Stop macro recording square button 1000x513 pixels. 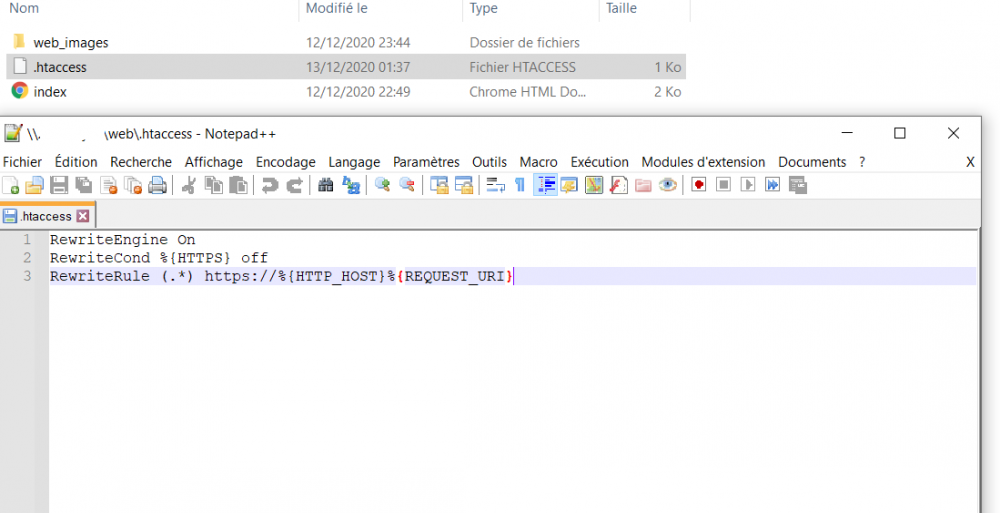[723, 186]
